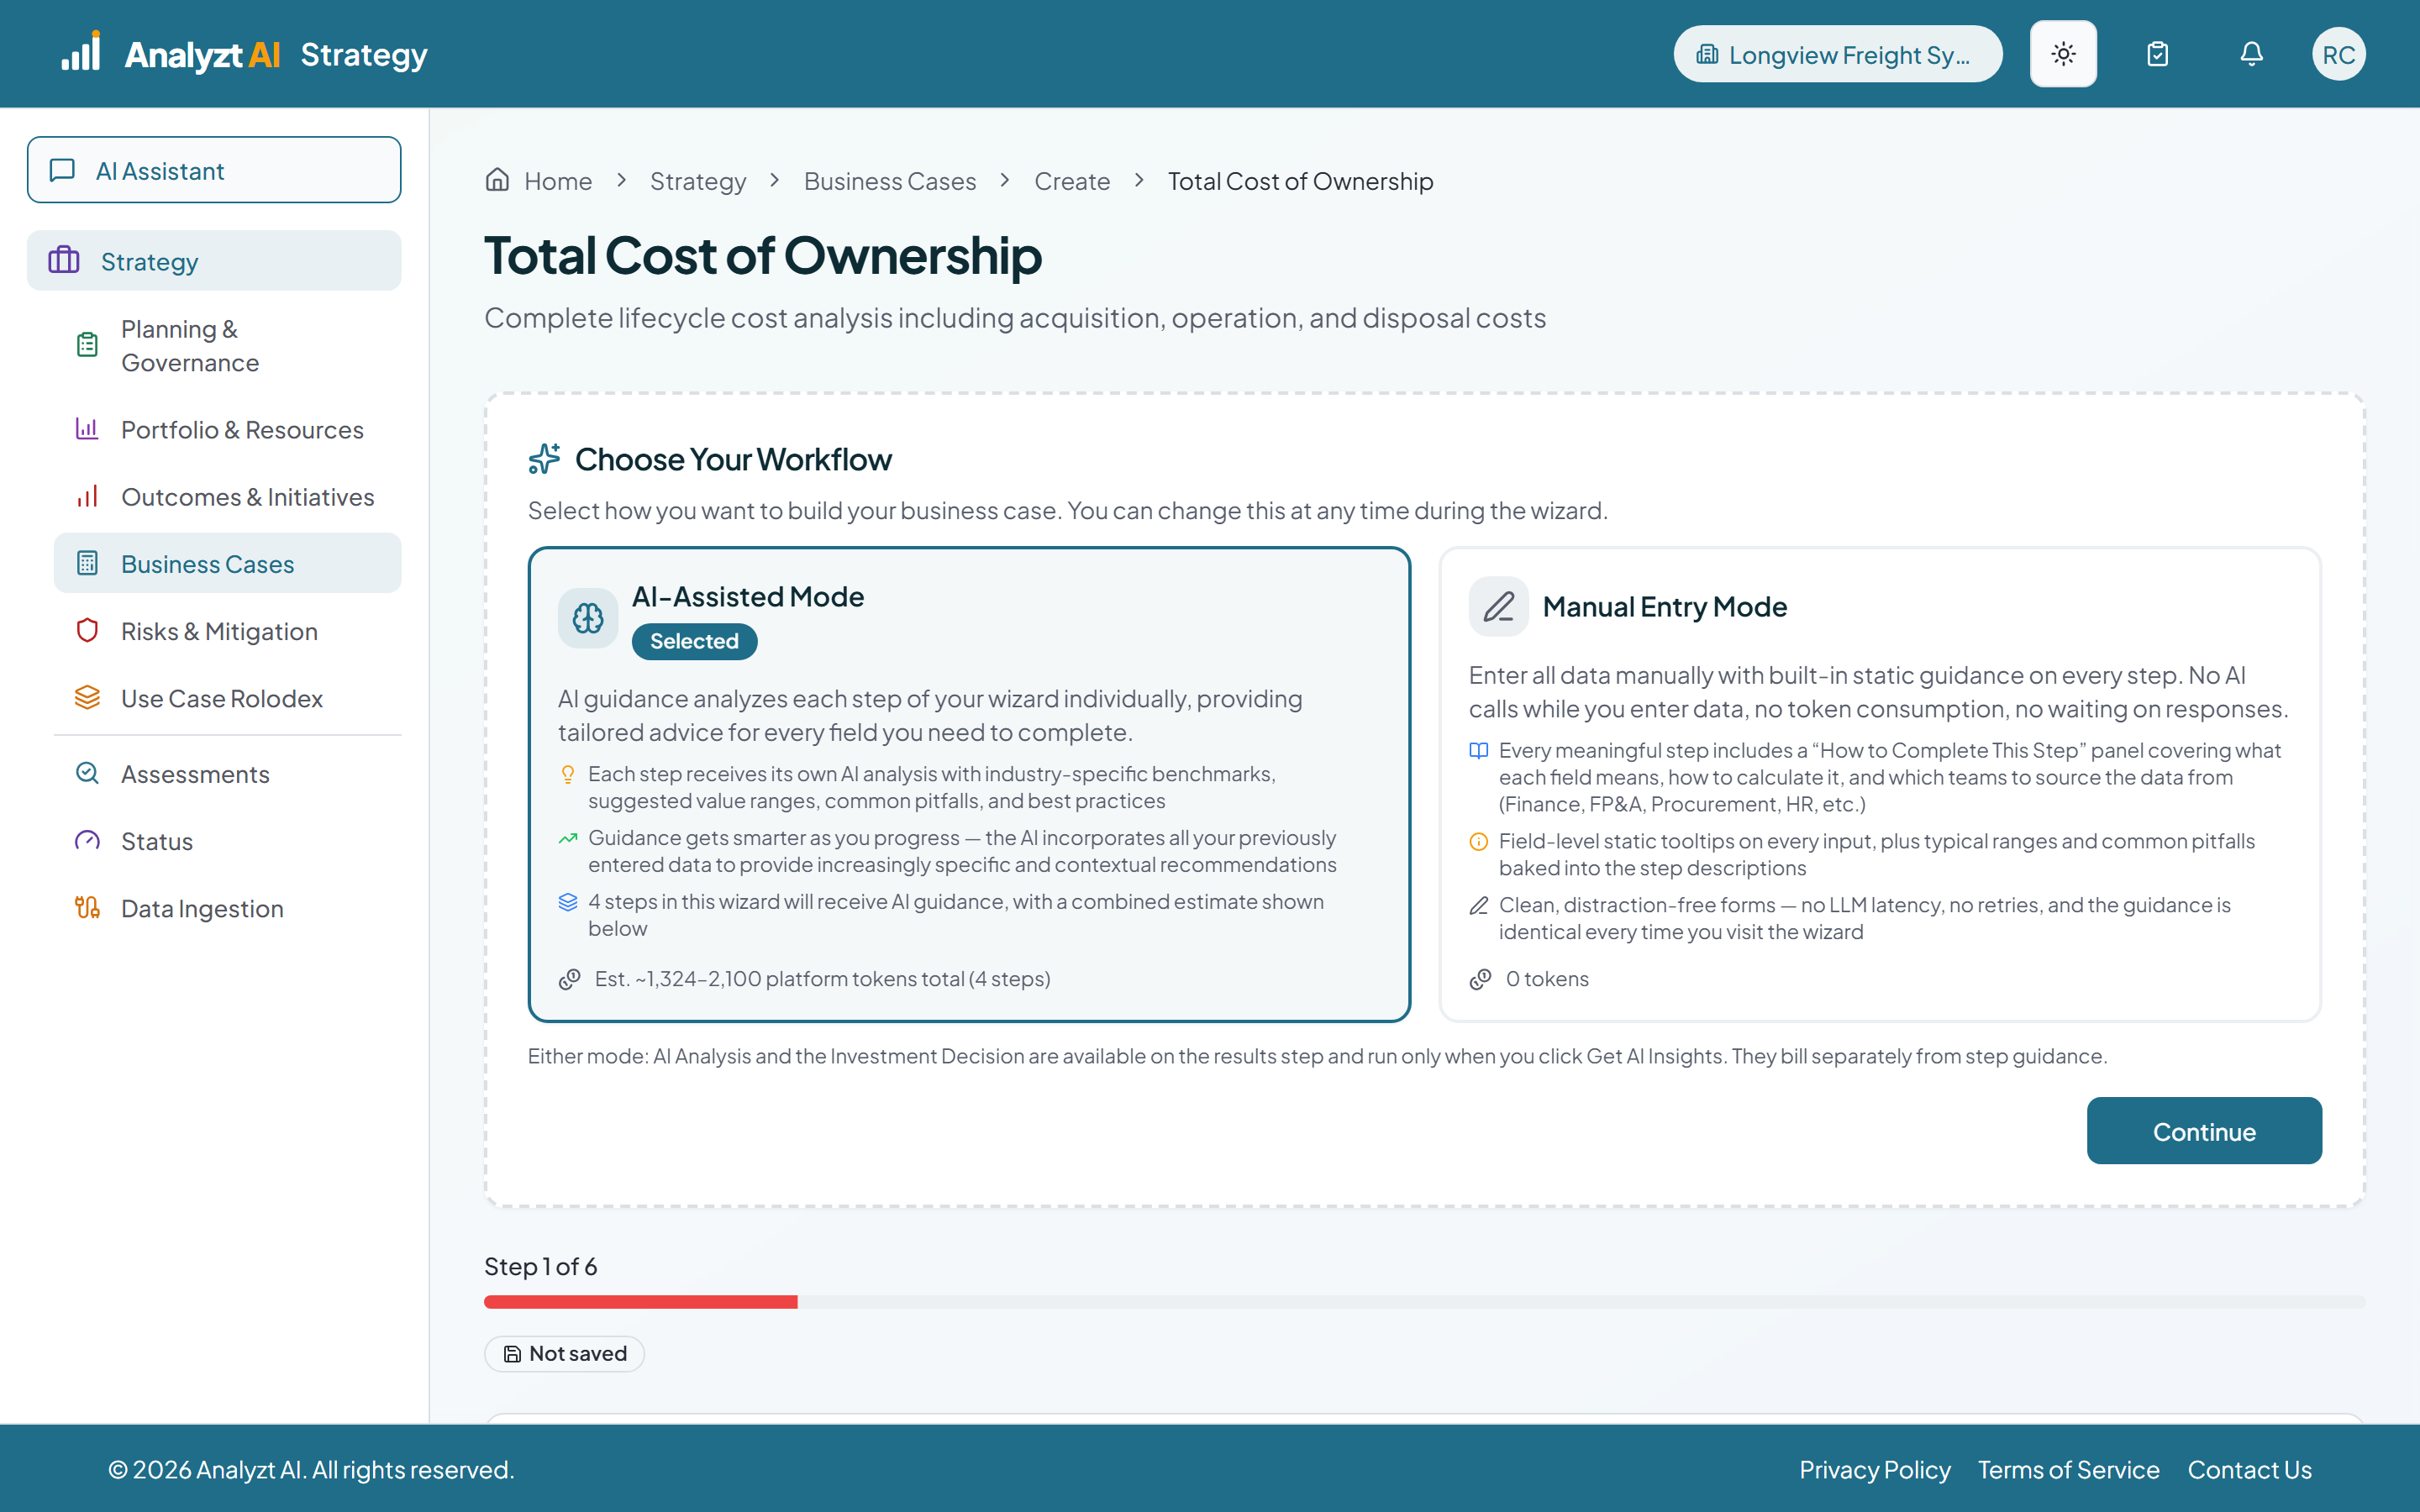
Task: Open the RC user avatar menu
Action: (x=2338, y=54)
